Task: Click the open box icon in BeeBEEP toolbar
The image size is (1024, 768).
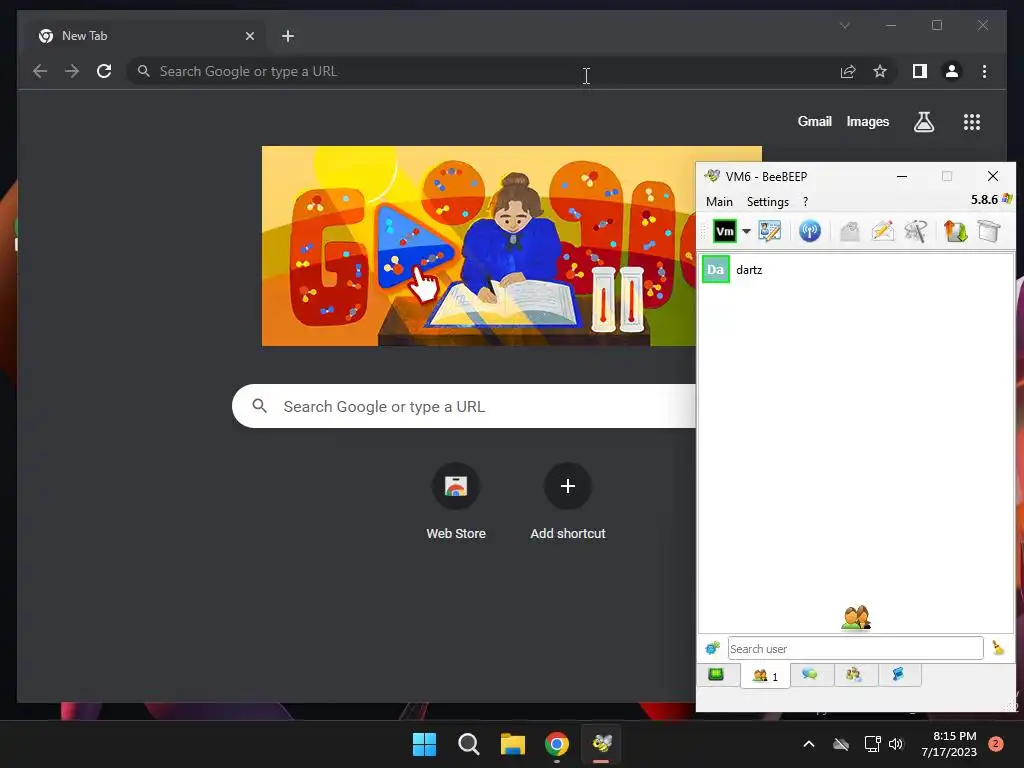Action: pos(989,231)
